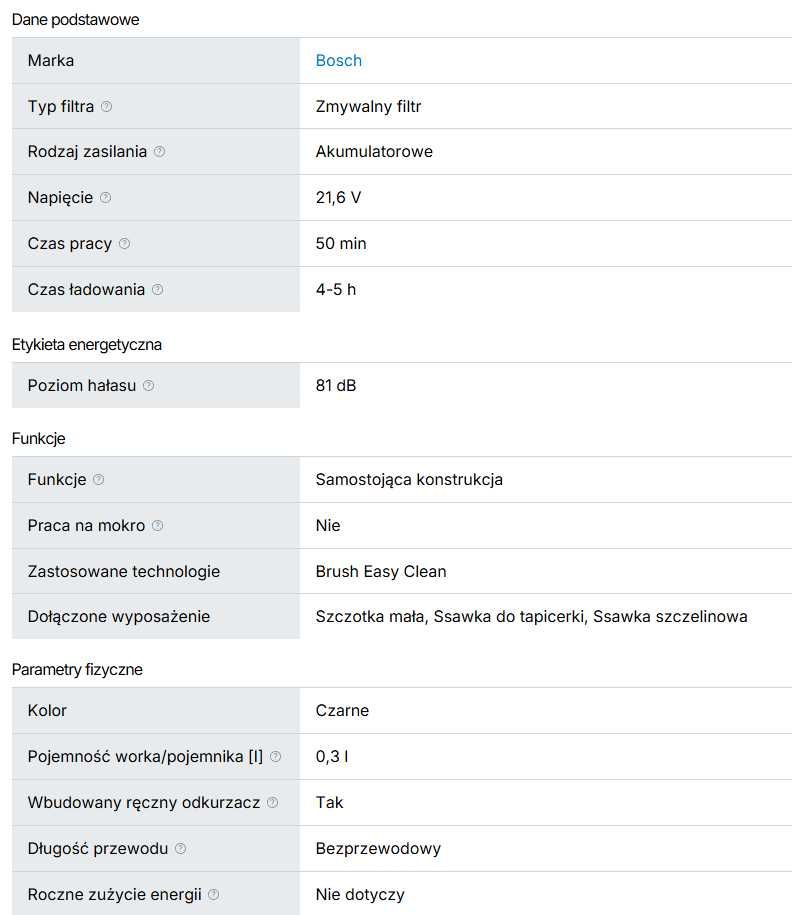Click the Etykieta energetyczna section heading

(x=86, y=345)
